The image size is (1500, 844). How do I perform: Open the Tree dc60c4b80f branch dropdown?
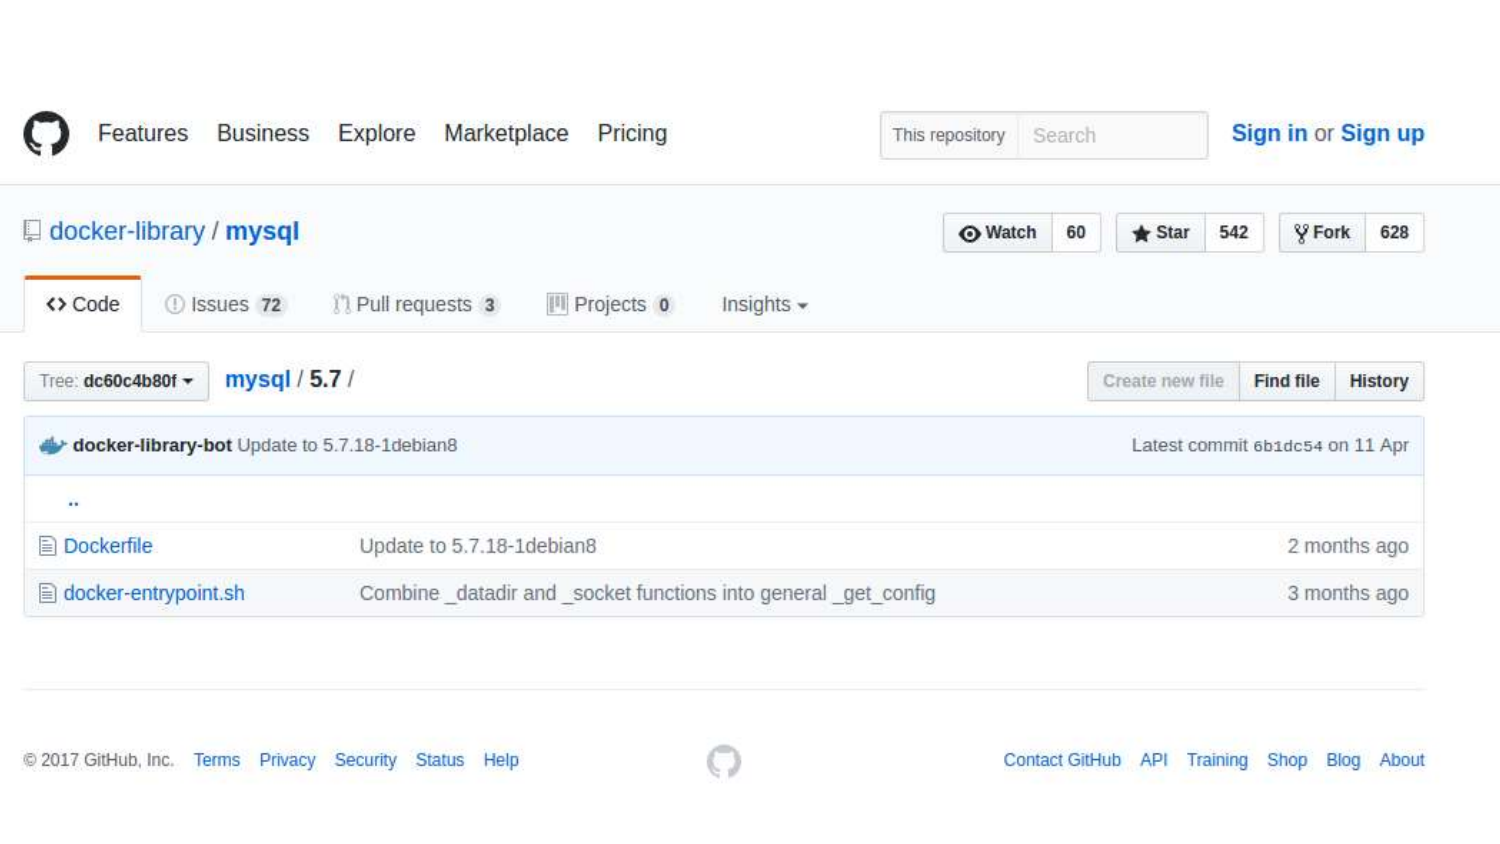(x=116, y=381)
